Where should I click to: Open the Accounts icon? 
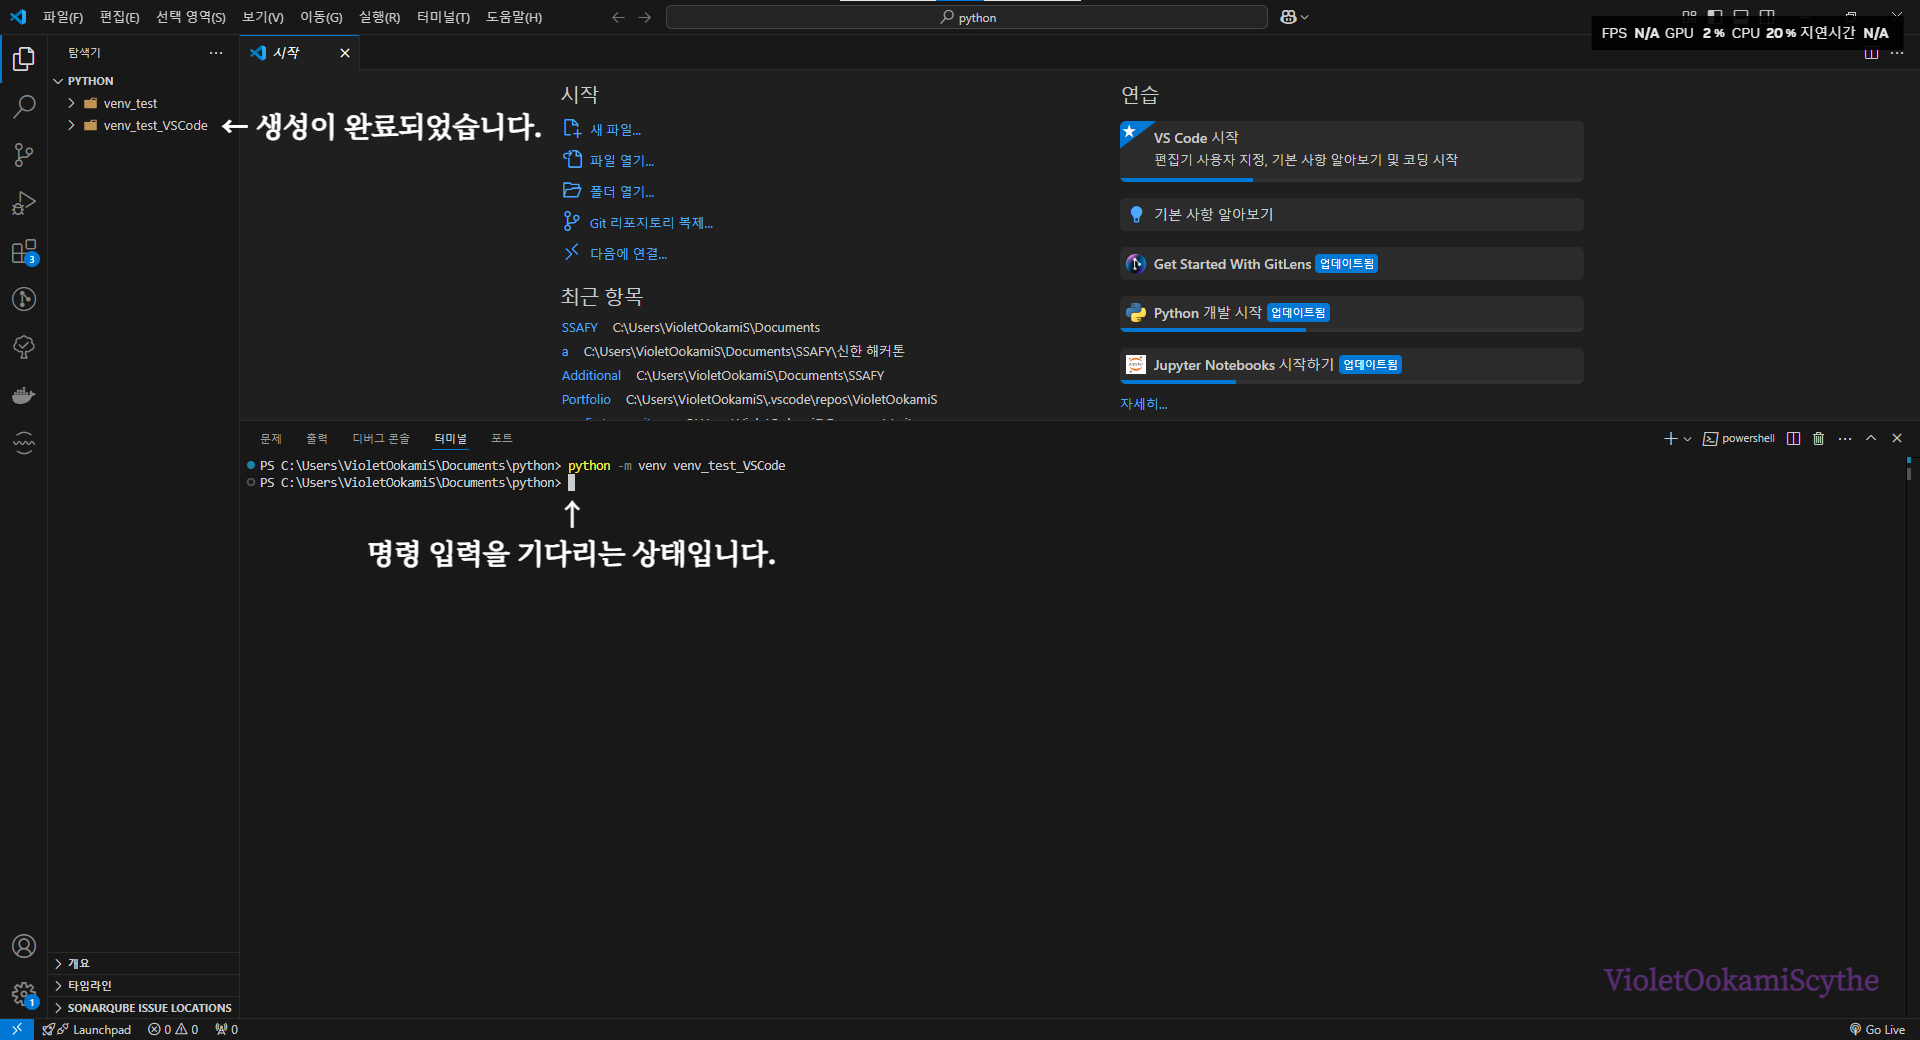click(24, 946)
